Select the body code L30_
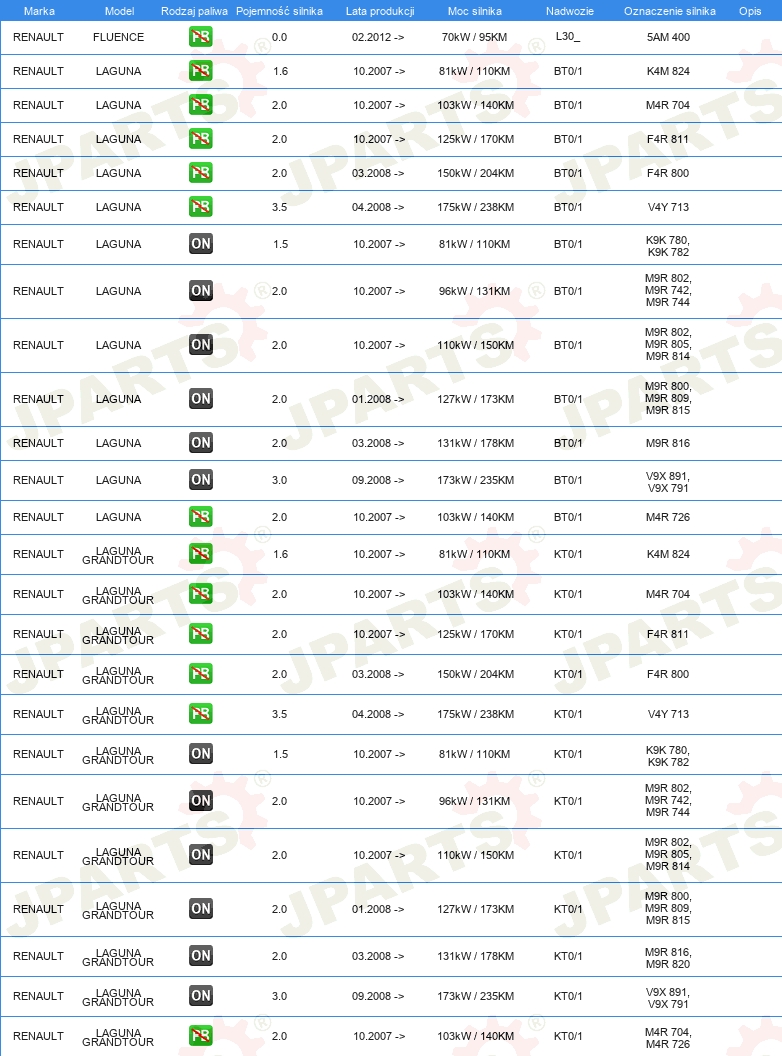 (x=568, y=36)
